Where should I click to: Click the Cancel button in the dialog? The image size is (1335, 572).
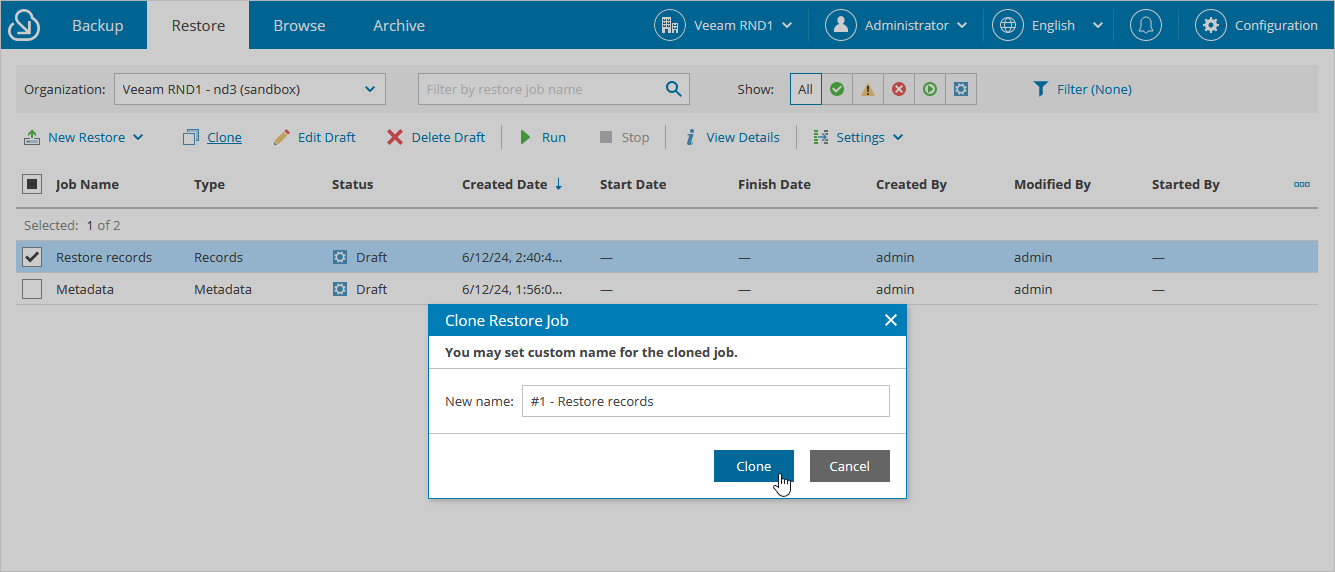coord(850,466)
